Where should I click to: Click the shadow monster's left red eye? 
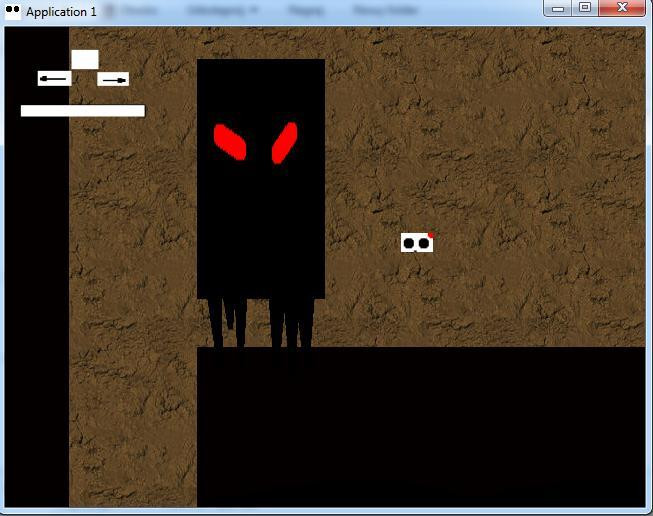coord(230,142)
